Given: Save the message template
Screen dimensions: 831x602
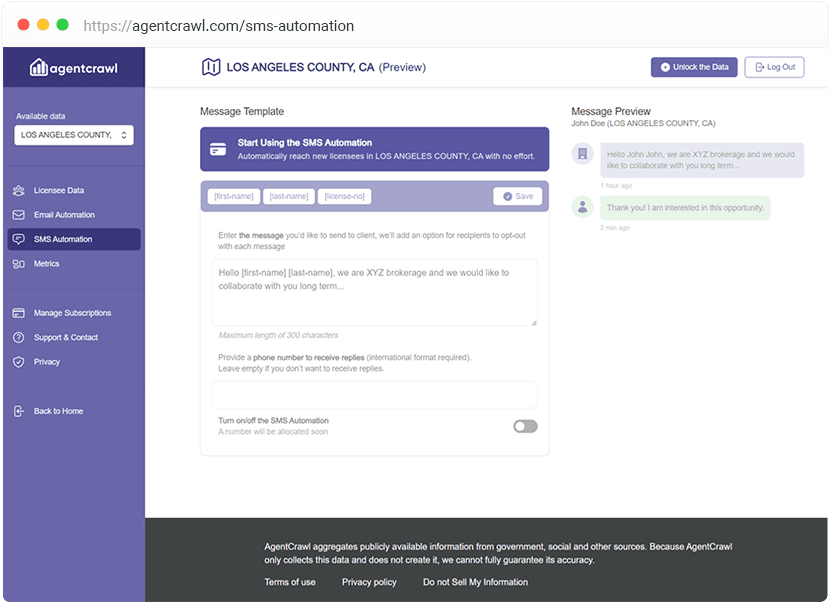Looking at the screenshot, I should pyautogui.click(x=518, y=196).
